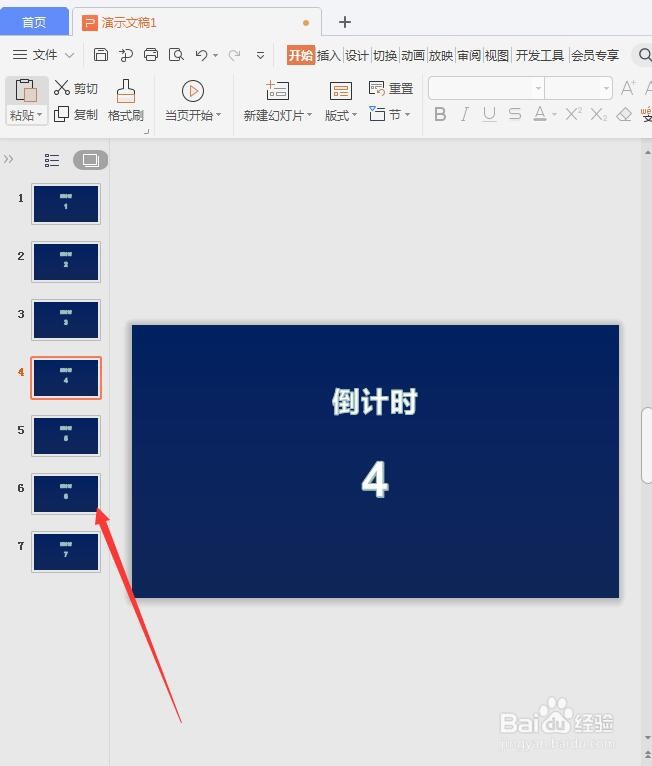Collapse the slide panel with double chevron

(8, 159)
